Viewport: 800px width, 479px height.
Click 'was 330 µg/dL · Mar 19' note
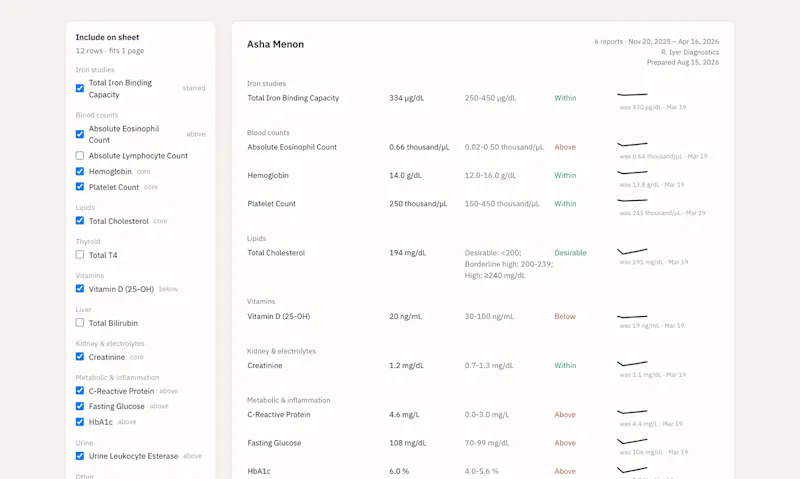click(x=653, y=108)
